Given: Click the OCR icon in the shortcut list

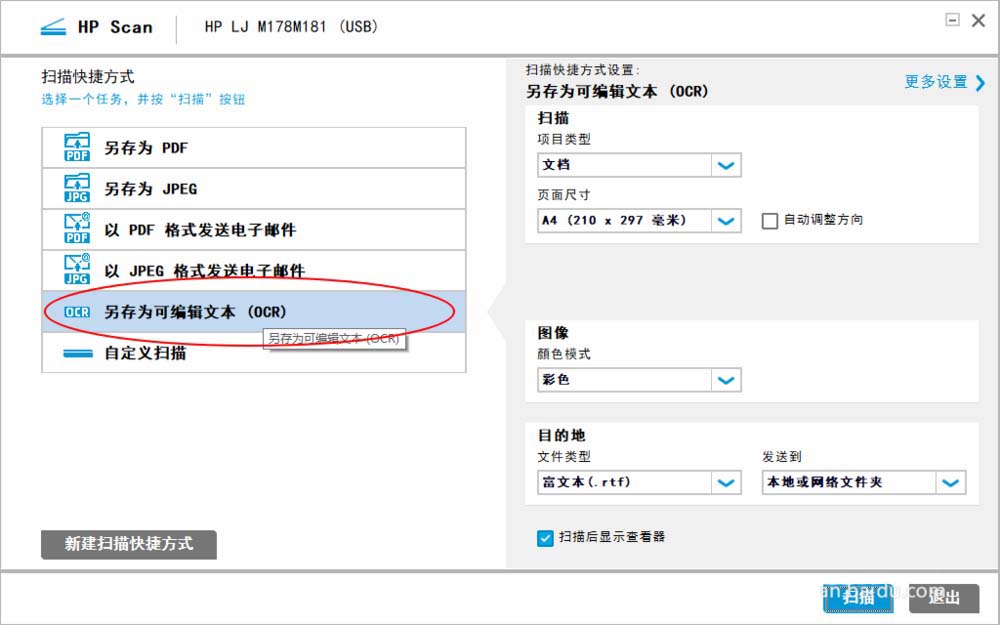Looking at the screenshot, I should (x=77, y=312).
